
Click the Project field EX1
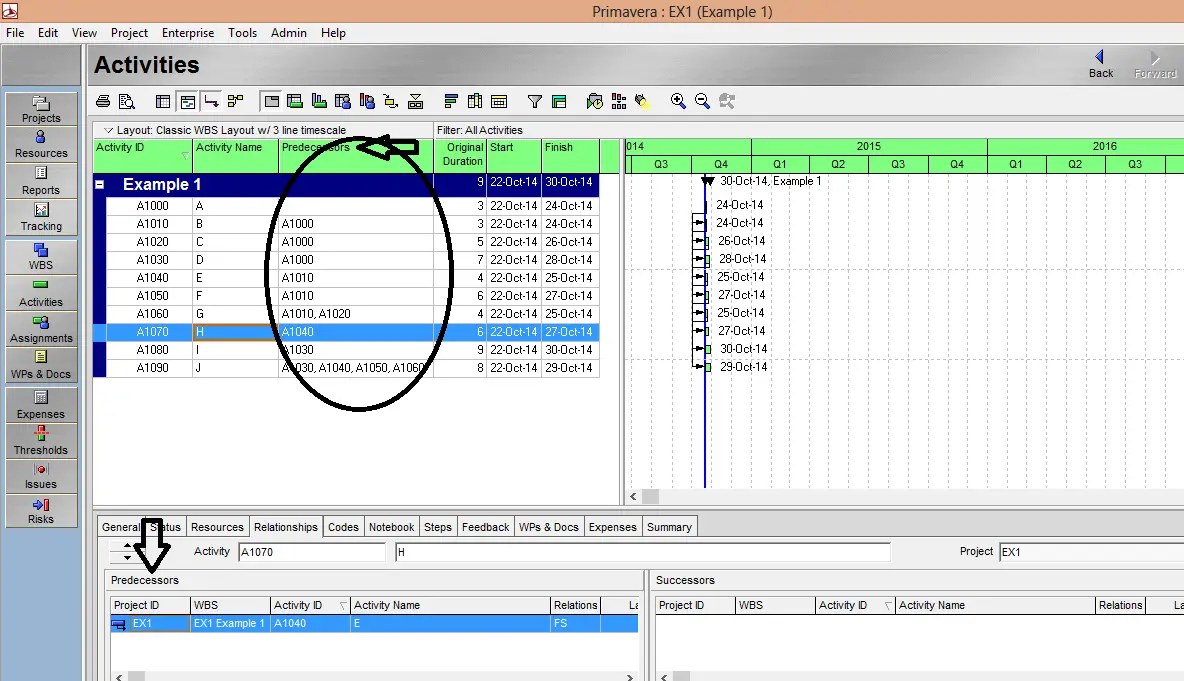1092,552
